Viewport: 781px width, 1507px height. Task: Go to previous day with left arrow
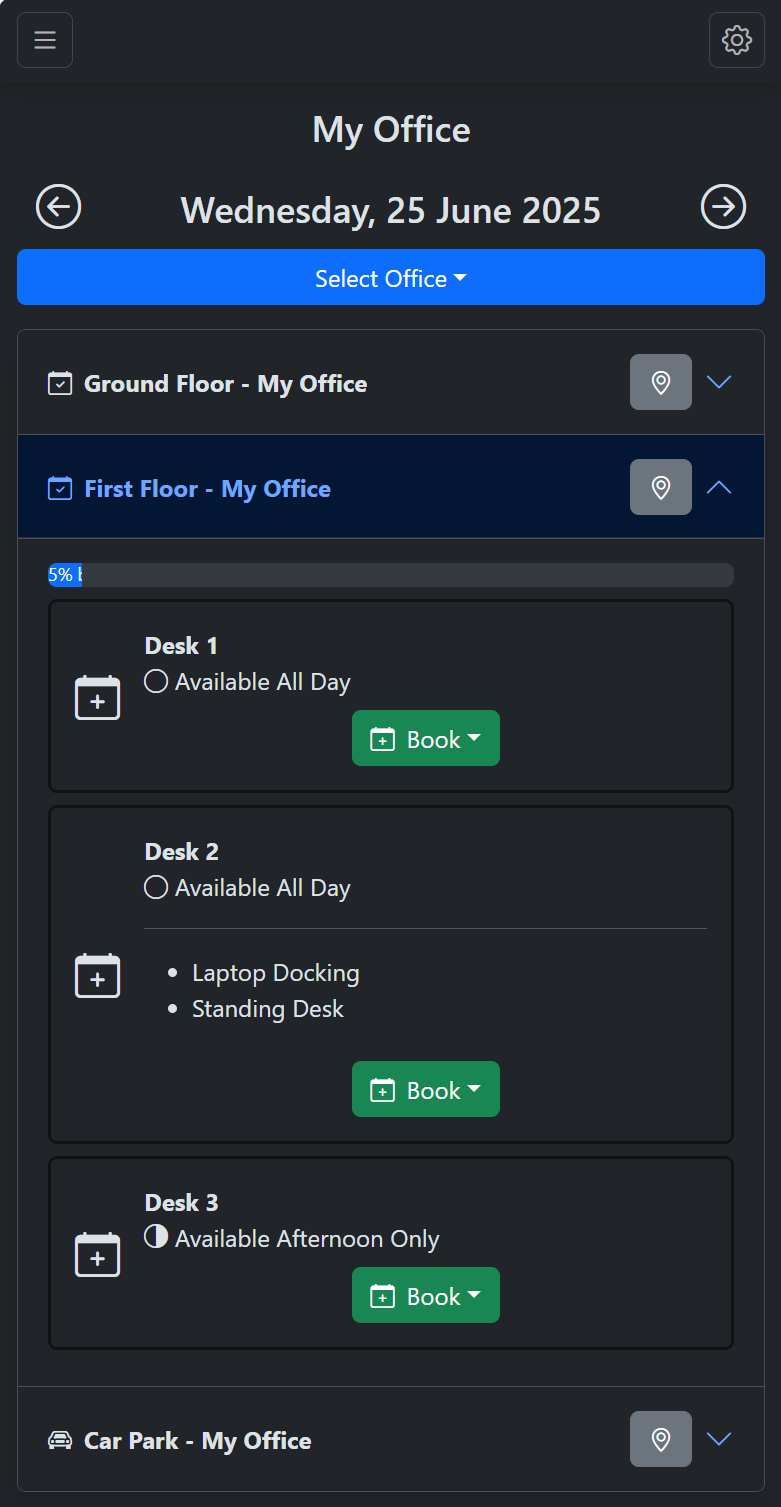tap(58, 207)
